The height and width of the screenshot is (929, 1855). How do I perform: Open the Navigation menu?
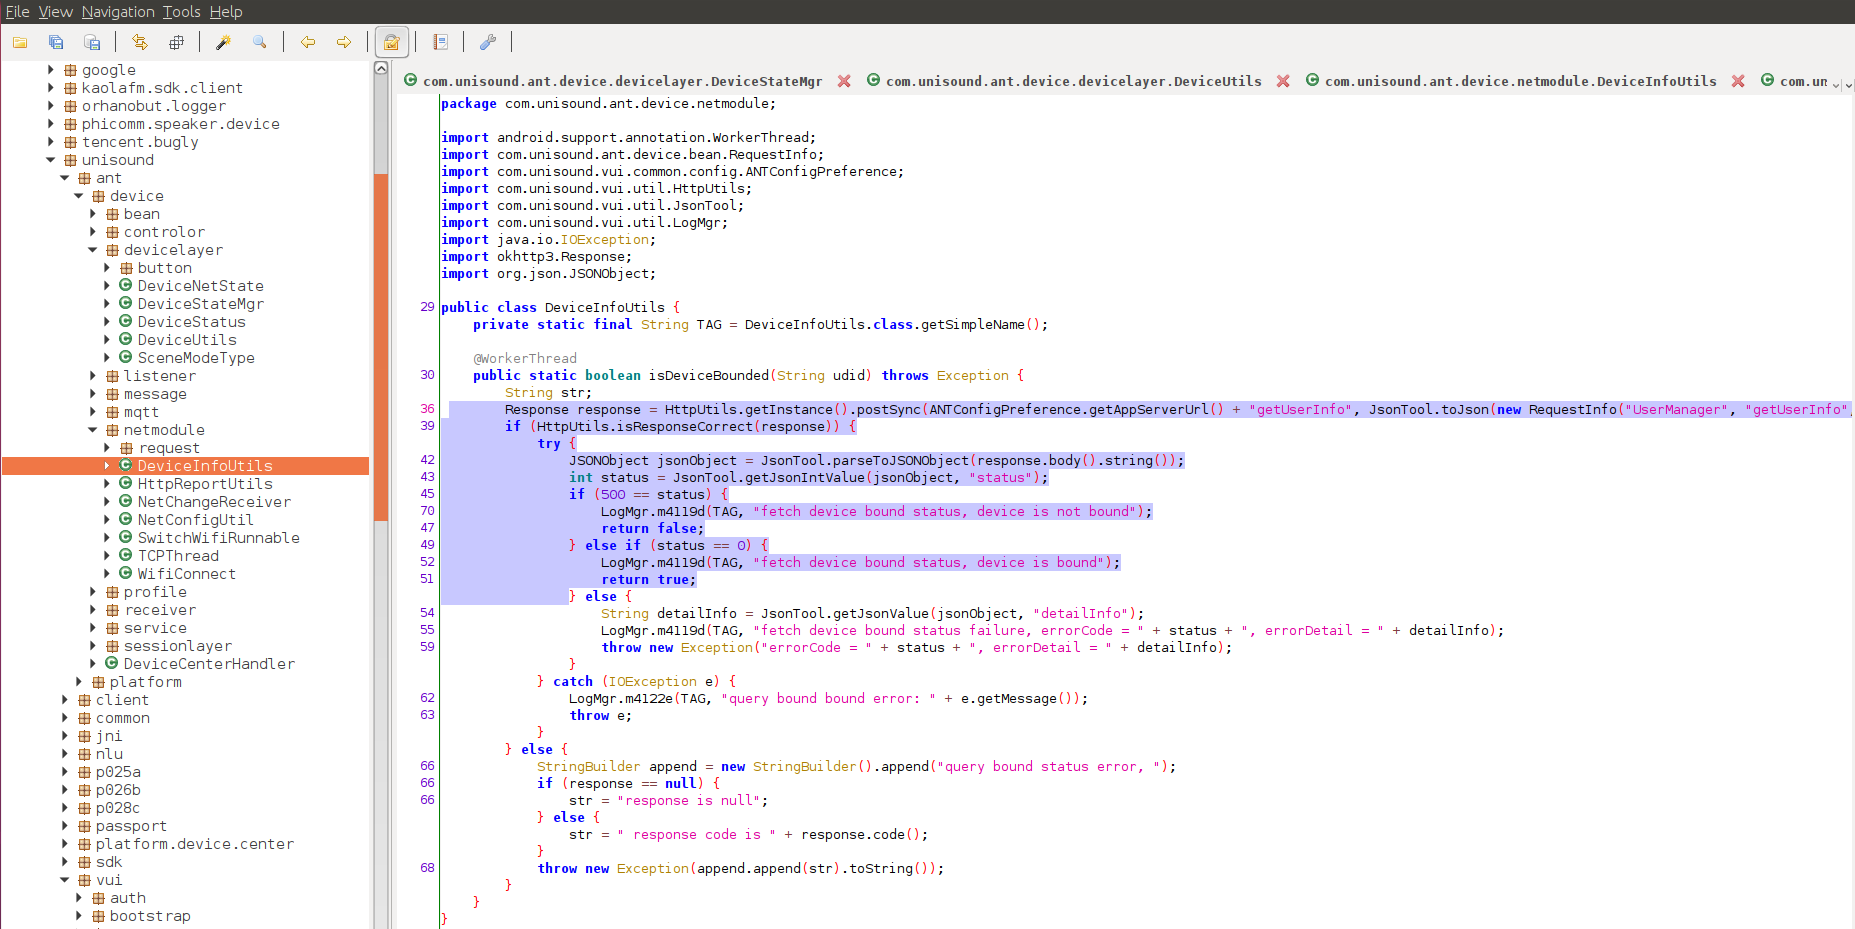118,12
